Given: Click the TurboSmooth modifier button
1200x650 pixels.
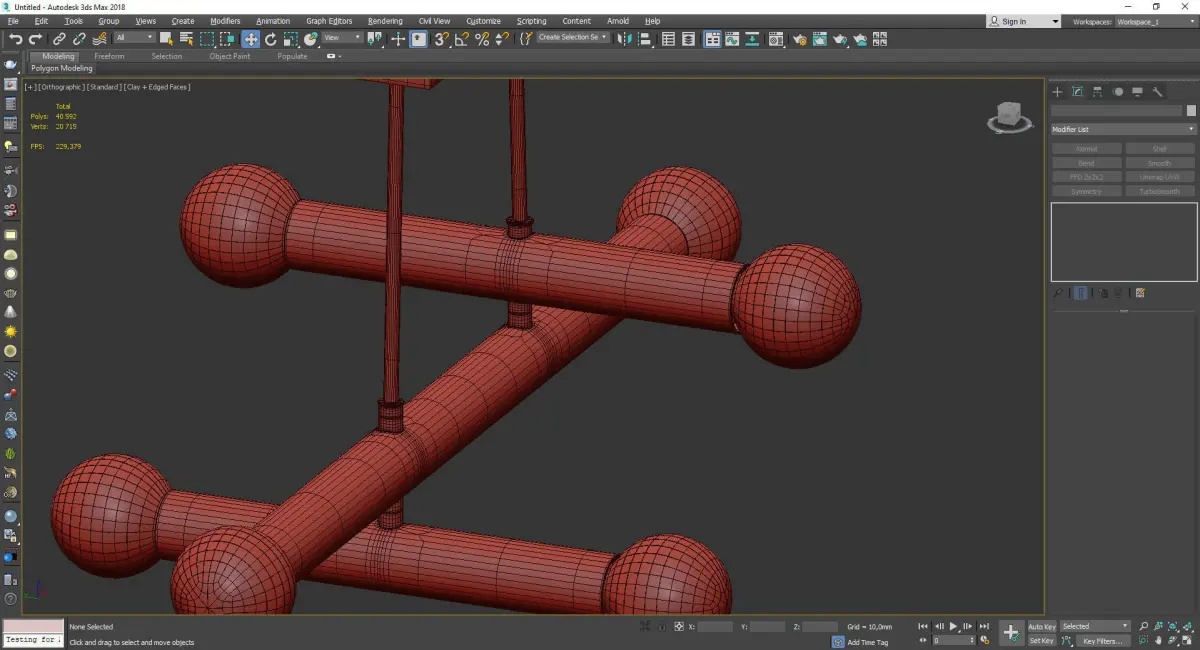Looking at the screenshot, I should [1159, 191].
